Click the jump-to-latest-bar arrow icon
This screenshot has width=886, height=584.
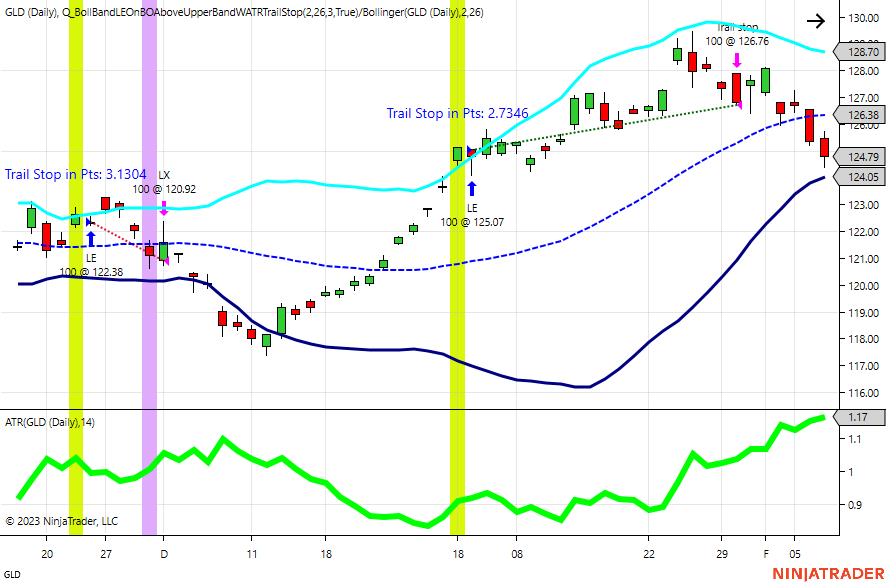(x=815, y=20)
